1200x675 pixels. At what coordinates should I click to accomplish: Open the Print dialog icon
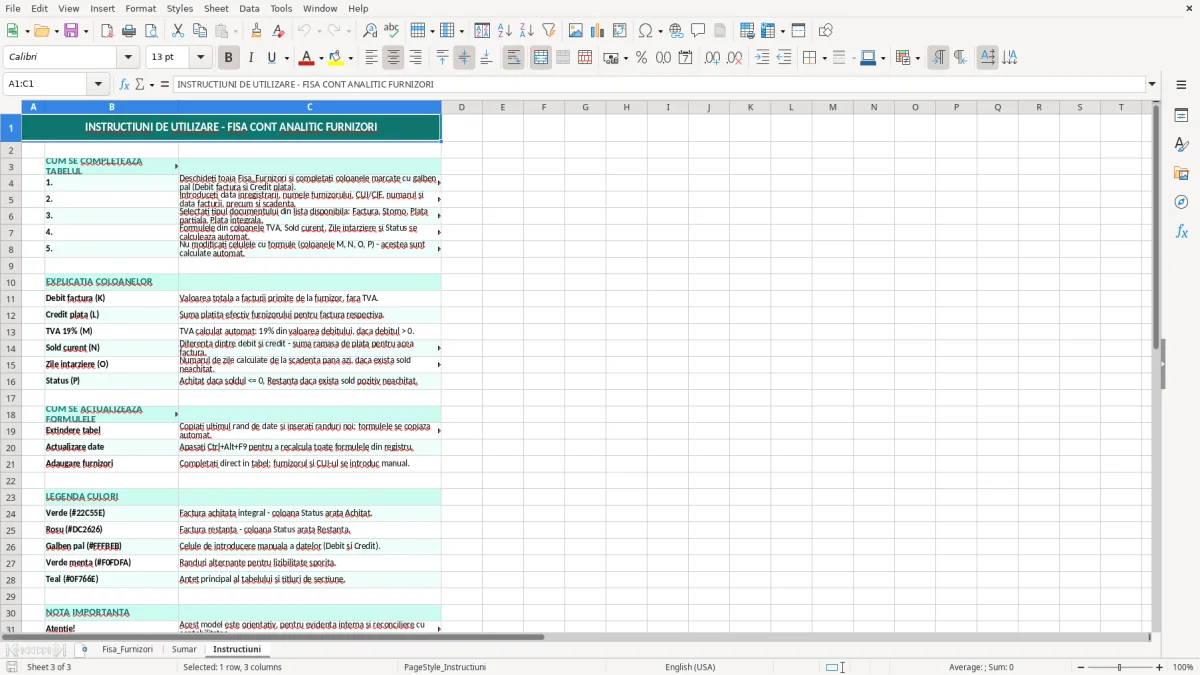point(129,31)
